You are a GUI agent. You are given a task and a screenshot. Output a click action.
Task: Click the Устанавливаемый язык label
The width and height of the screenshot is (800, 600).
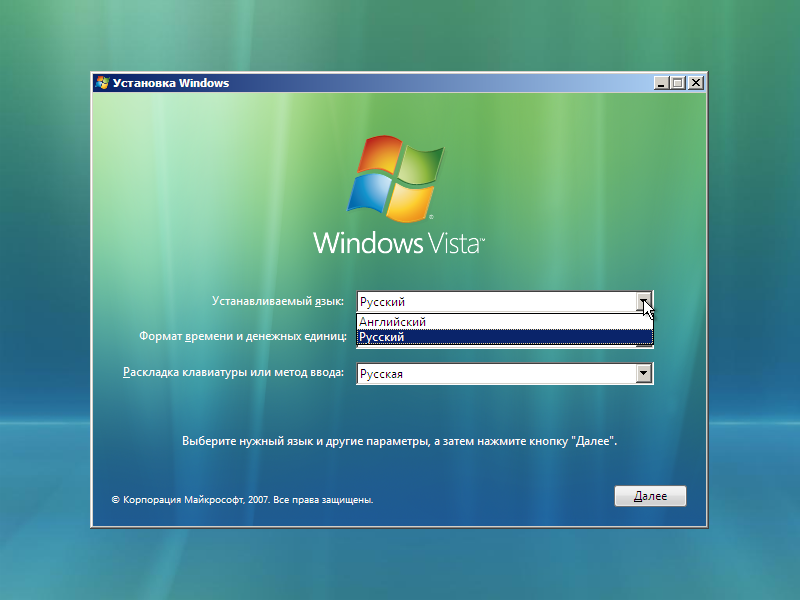coord(278,301)
